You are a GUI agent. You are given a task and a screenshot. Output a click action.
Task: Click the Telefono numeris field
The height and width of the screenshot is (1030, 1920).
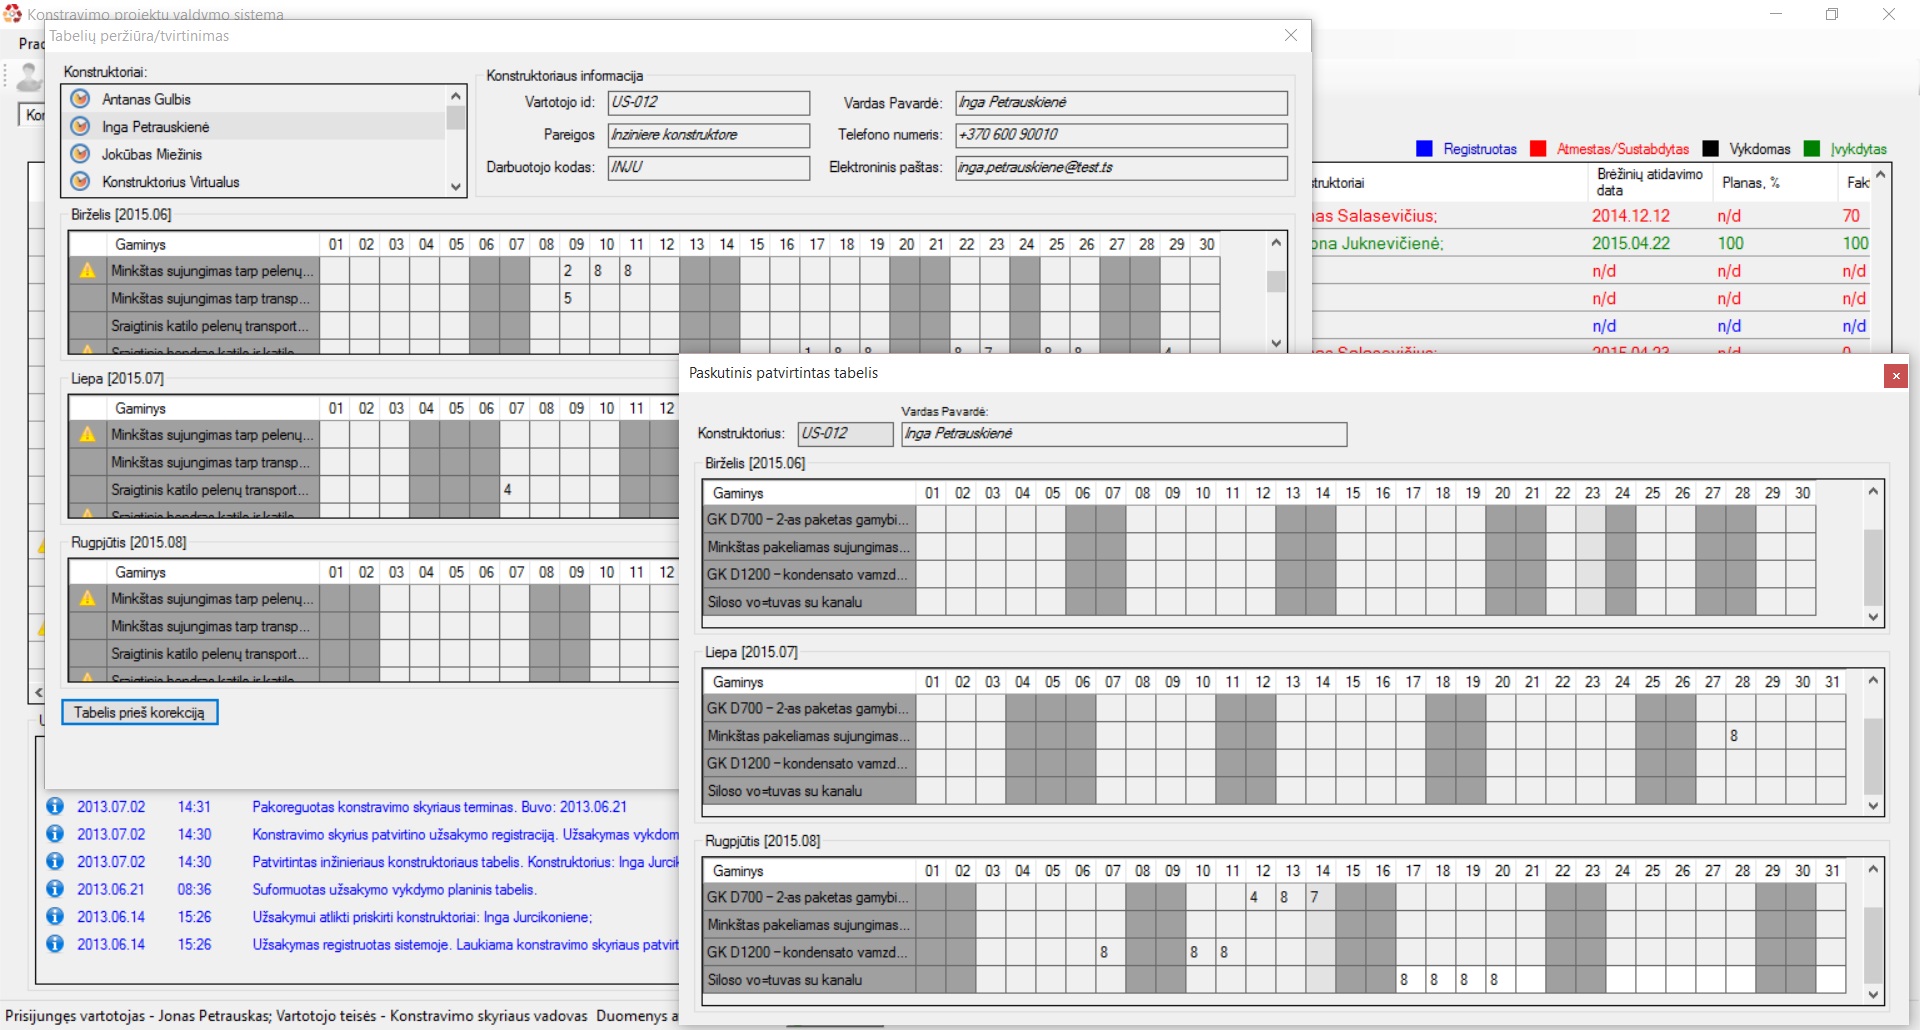point(1121,135)
